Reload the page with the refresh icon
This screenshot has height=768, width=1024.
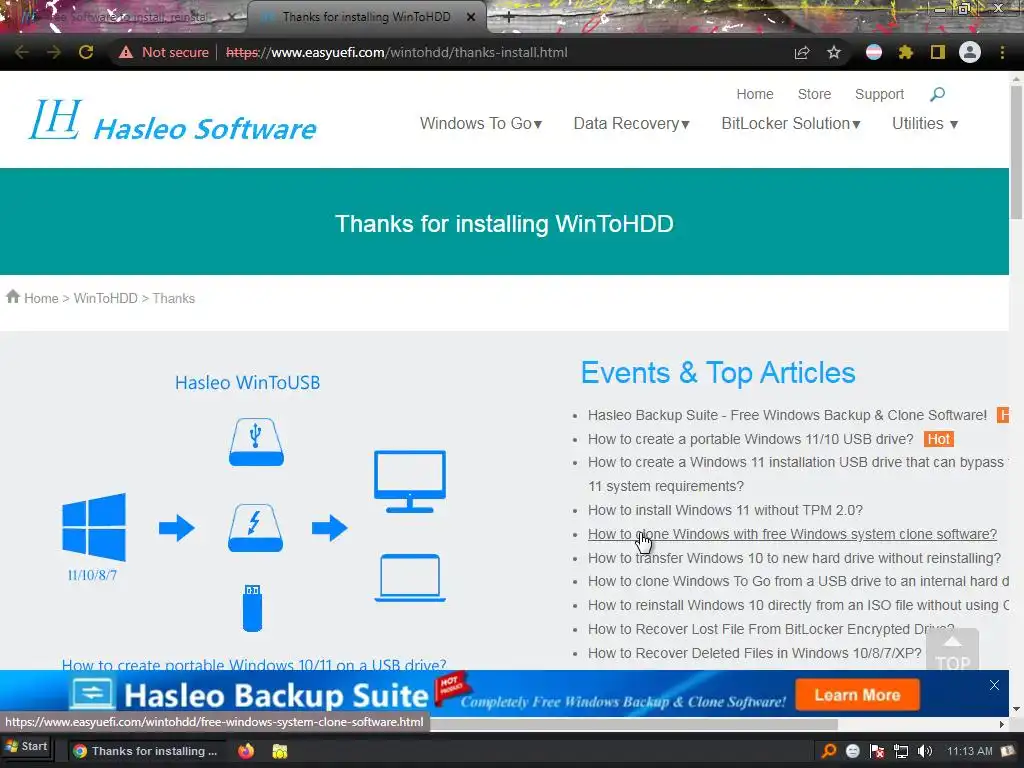[x=86, y=52]
